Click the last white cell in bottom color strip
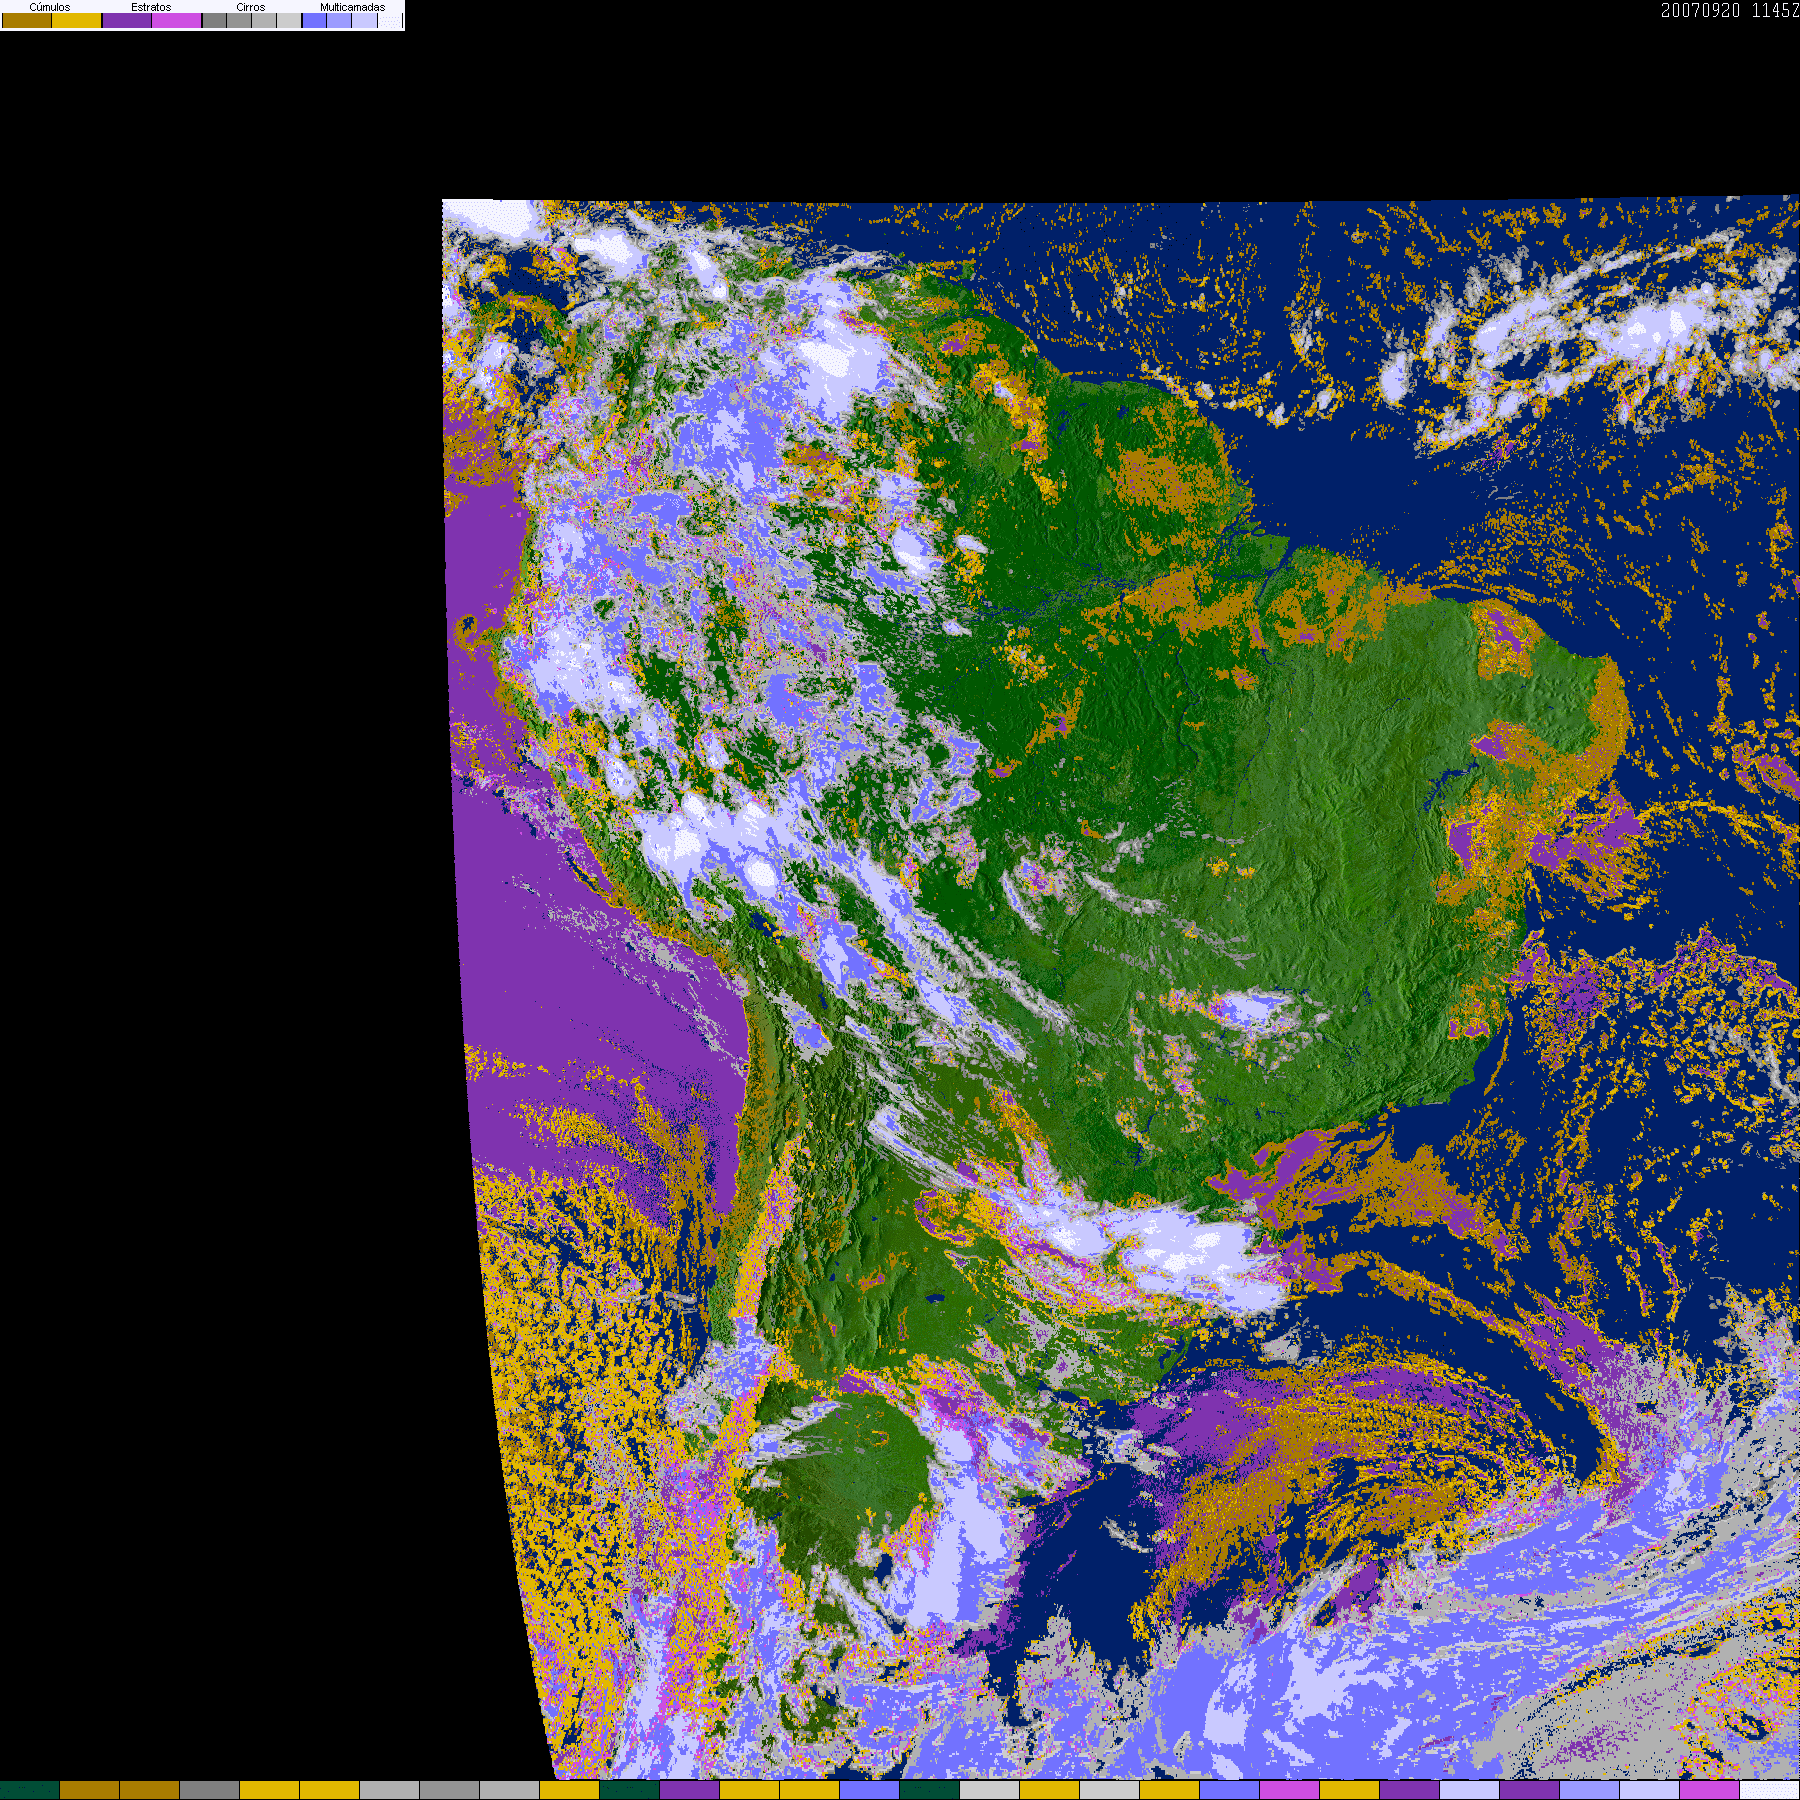The image size is (1800, 1800). click(x=1770, y=1790)
